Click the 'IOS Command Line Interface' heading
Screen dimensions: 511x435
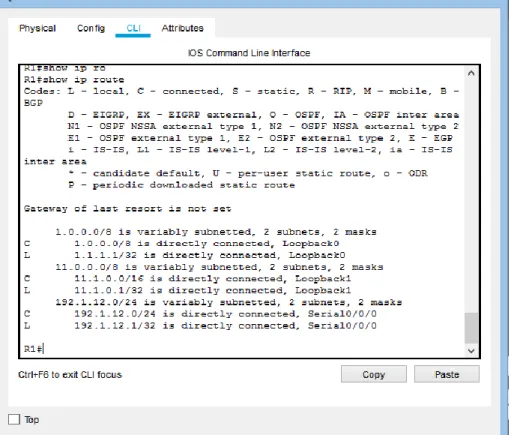tap(249, 53)
